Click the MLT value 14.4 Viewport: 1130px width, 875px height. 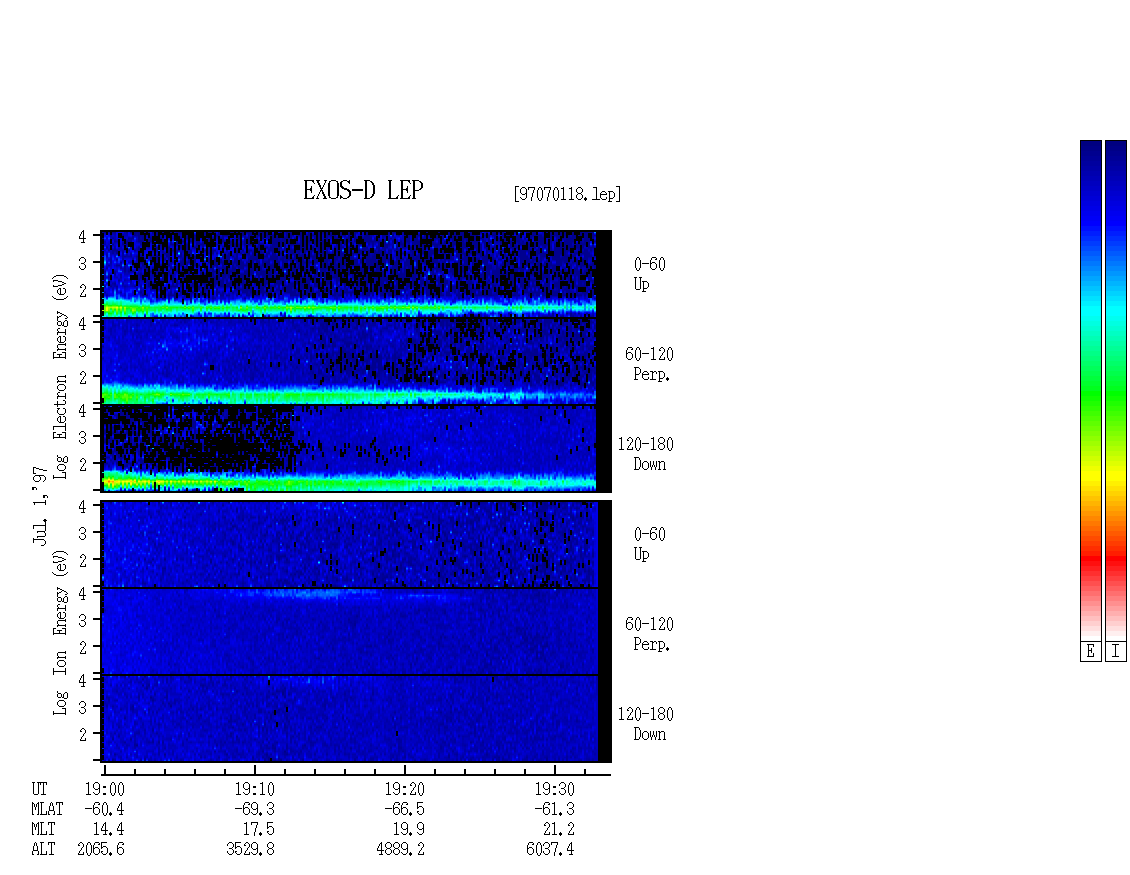(x=110, y=830)
